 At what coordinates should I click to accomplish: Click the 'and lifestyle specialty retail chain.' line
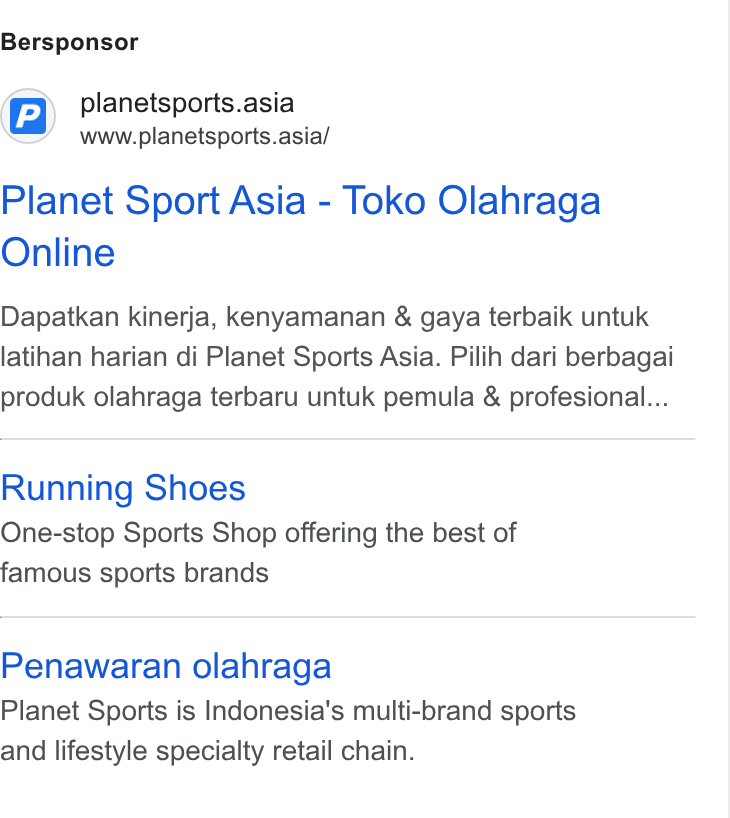tap(207, 751)
